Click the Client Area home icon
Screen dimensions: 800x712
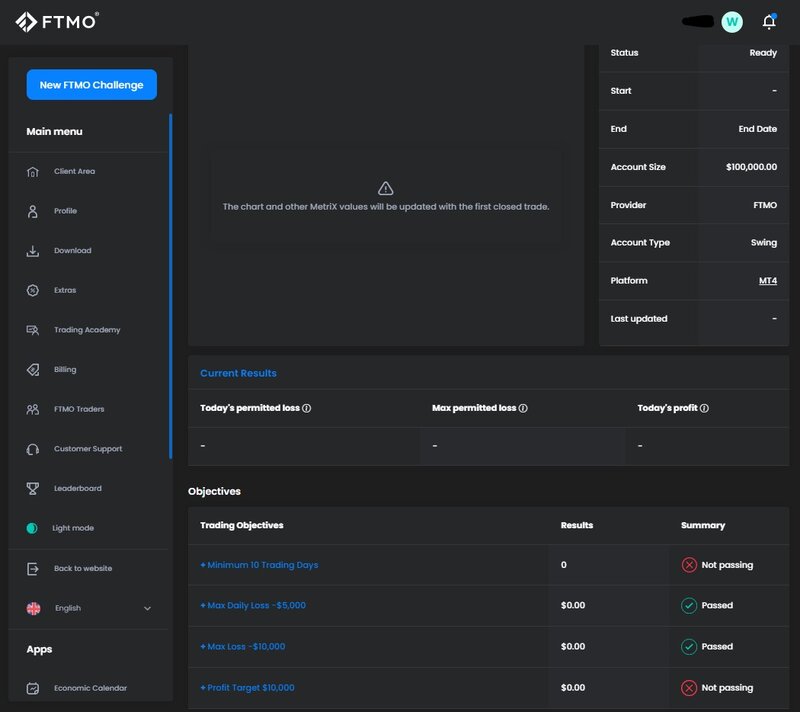click(33, 172)
